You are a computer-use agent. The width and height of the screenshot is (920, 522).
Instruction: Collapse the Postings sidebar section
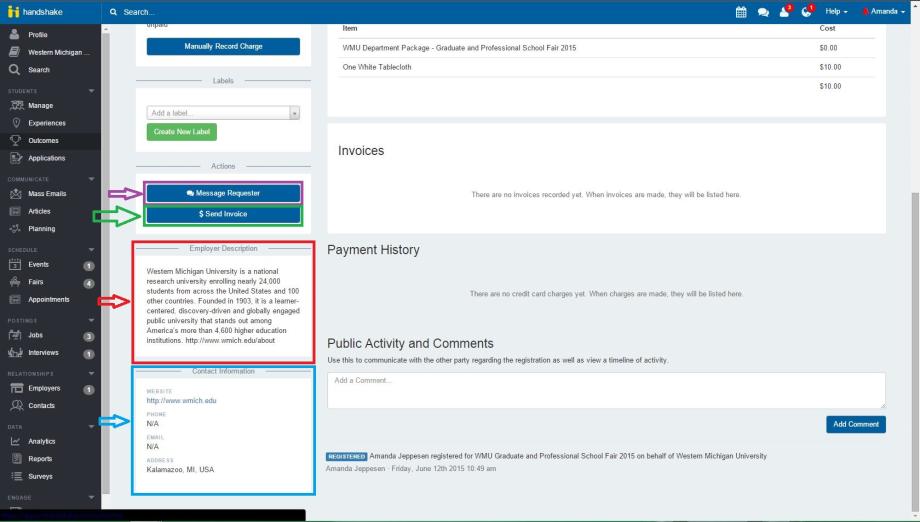coord(92,320)
